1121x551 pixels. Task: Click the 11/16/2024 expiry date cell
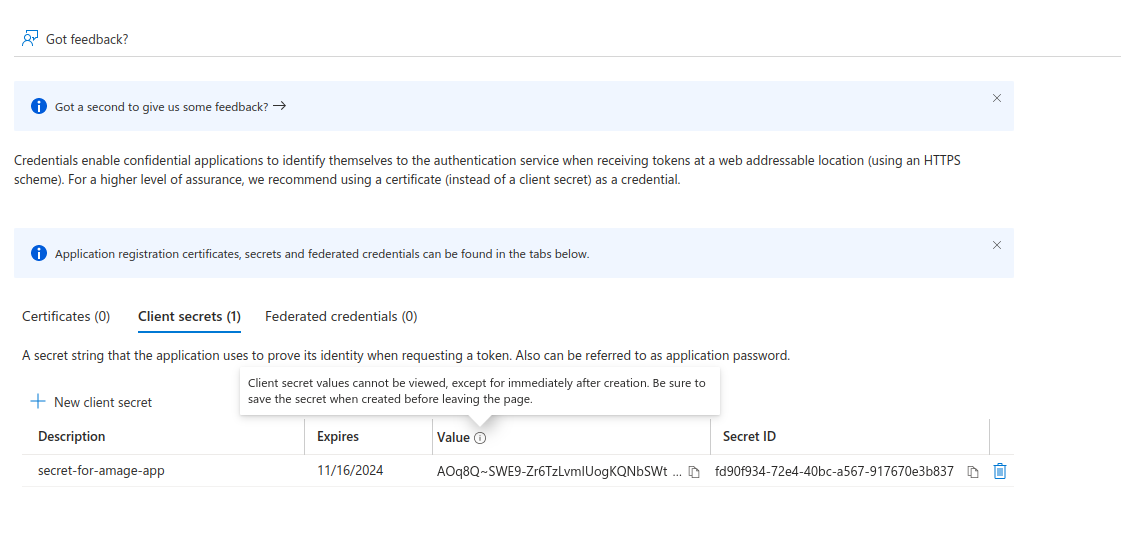point(350,471)
